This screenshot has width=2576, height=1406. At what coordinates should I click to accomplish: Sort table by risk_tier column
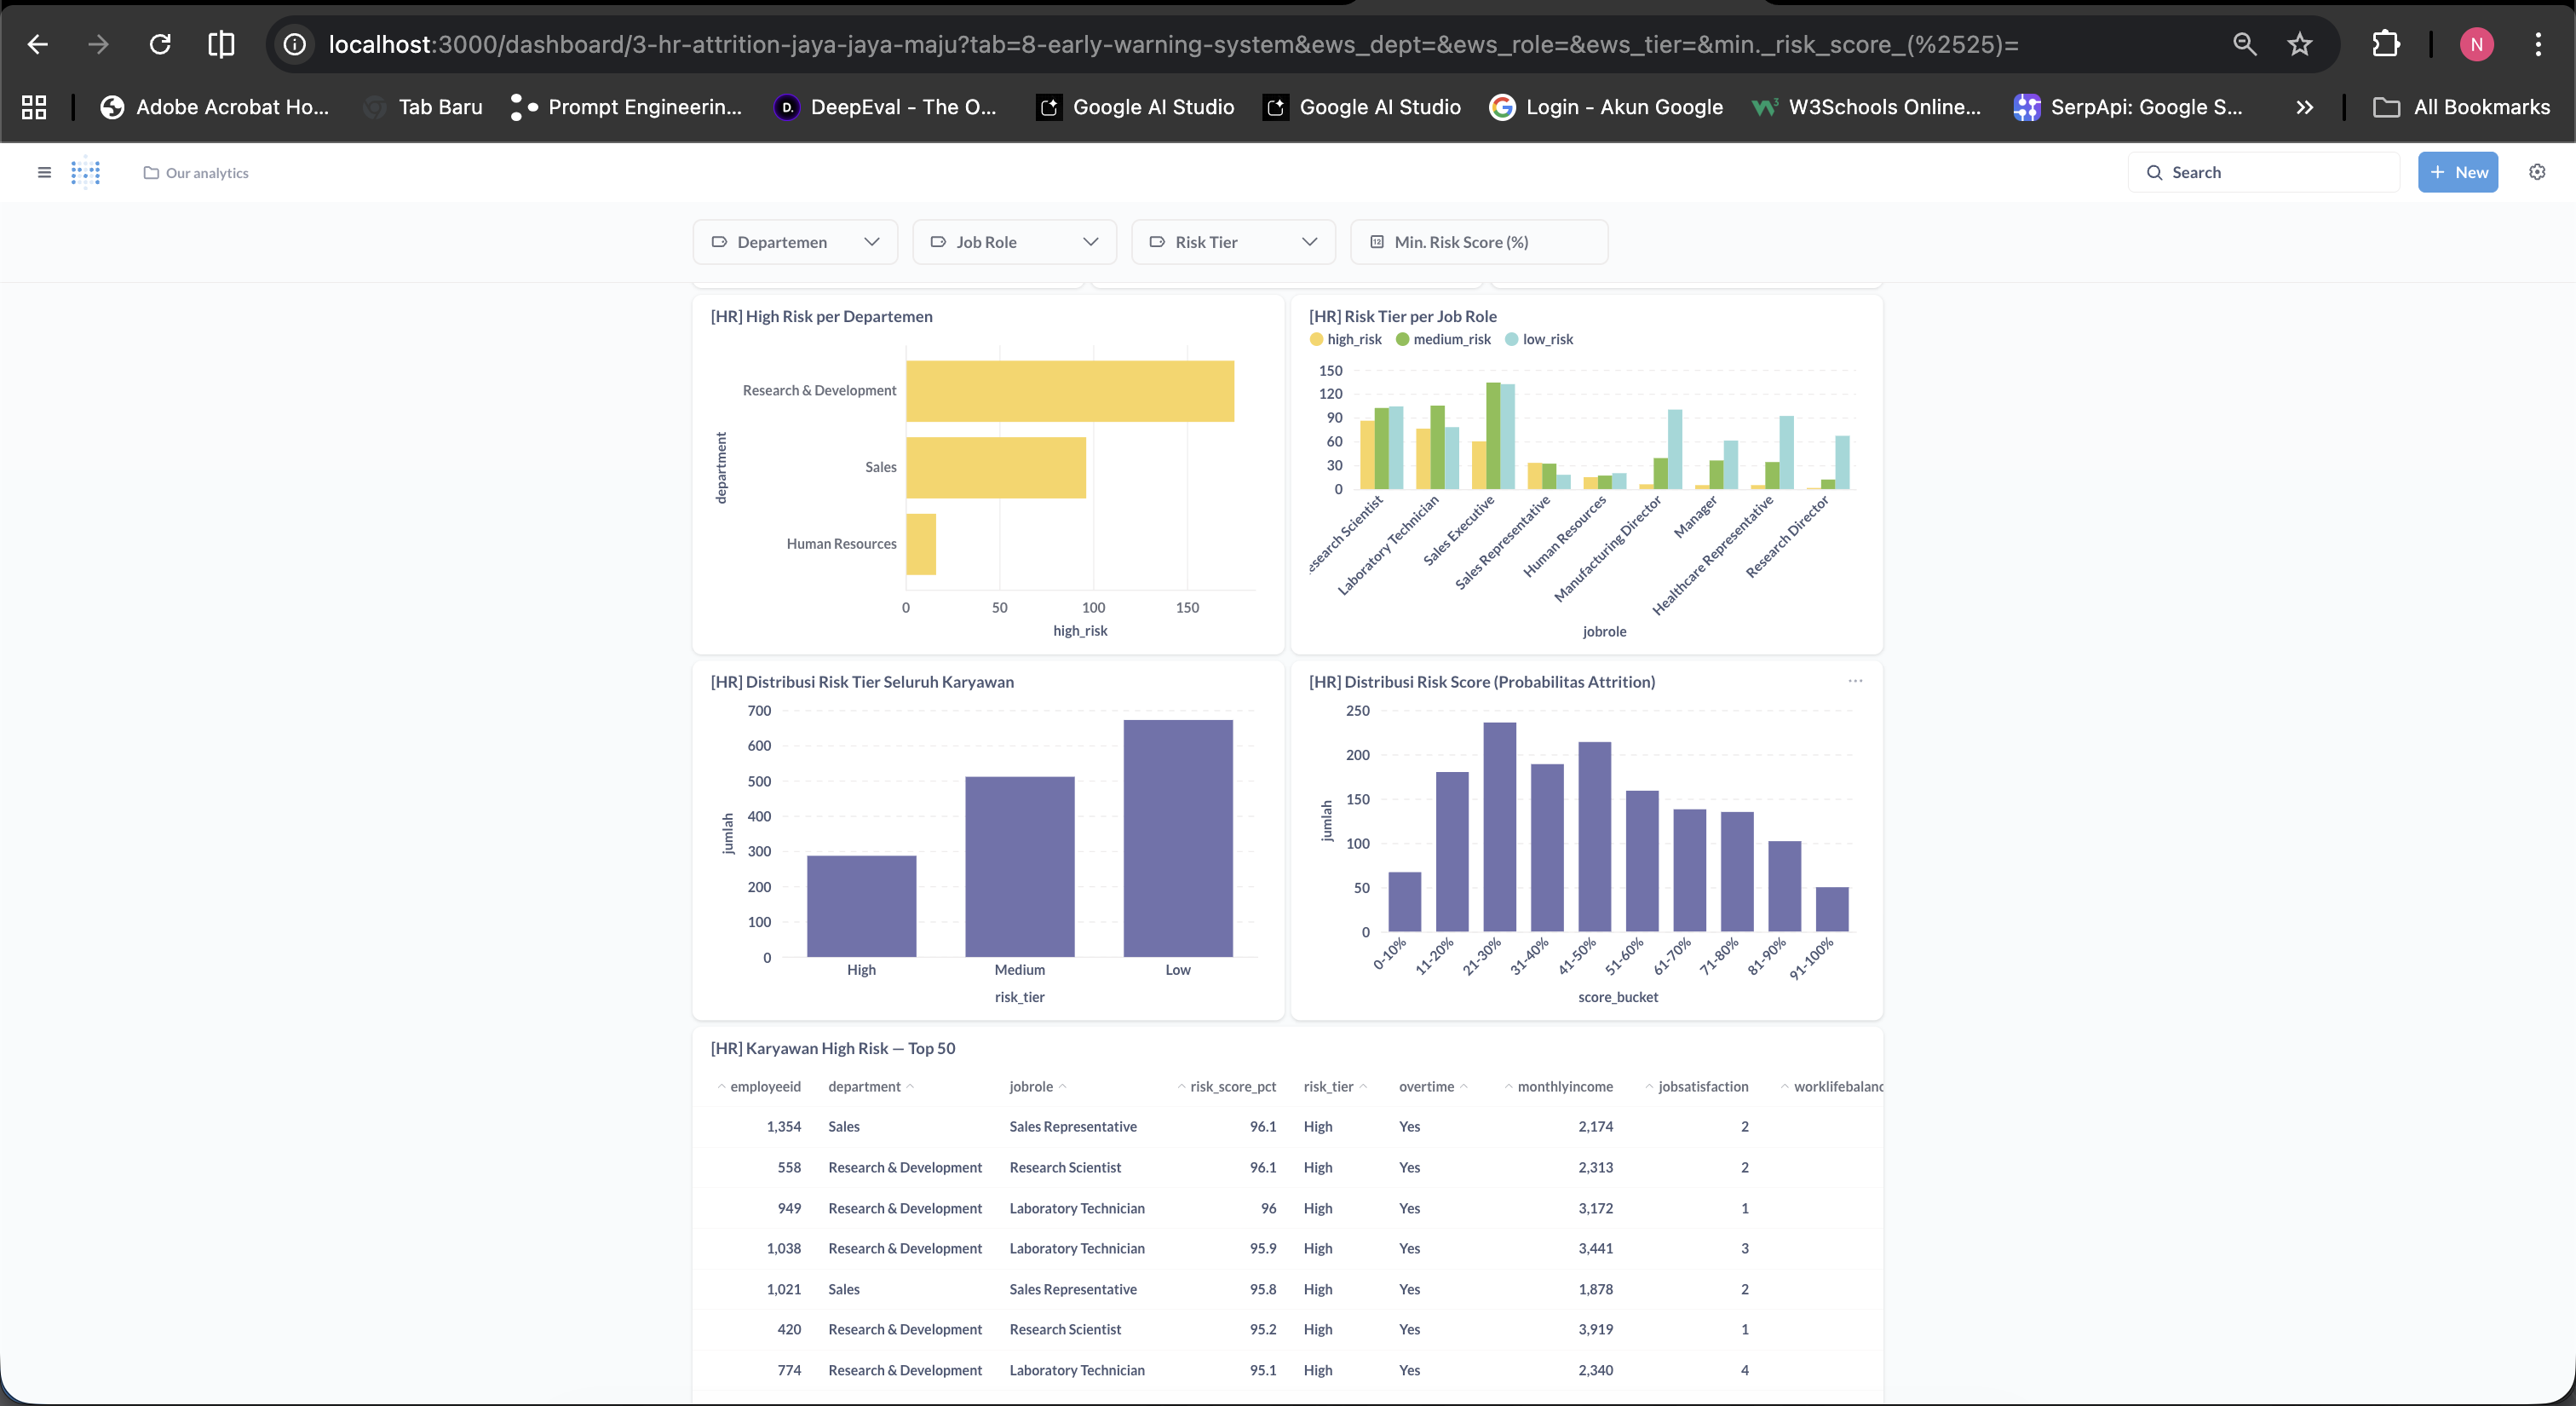[1335, 1086]
